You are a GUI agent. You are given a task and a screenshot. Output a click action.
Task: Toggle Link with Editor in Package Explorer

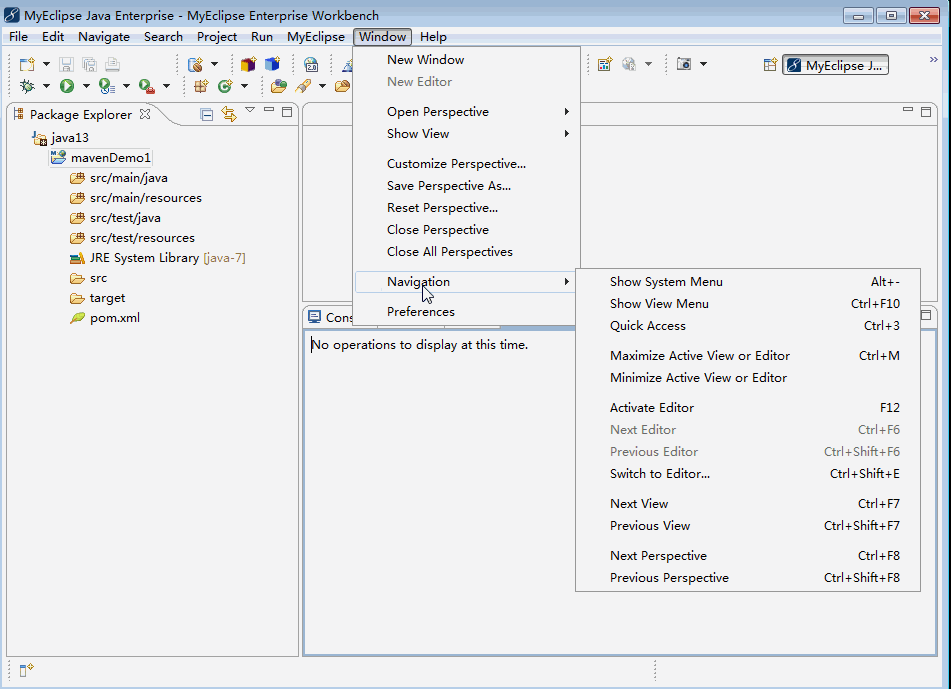(x=229, y=114)
